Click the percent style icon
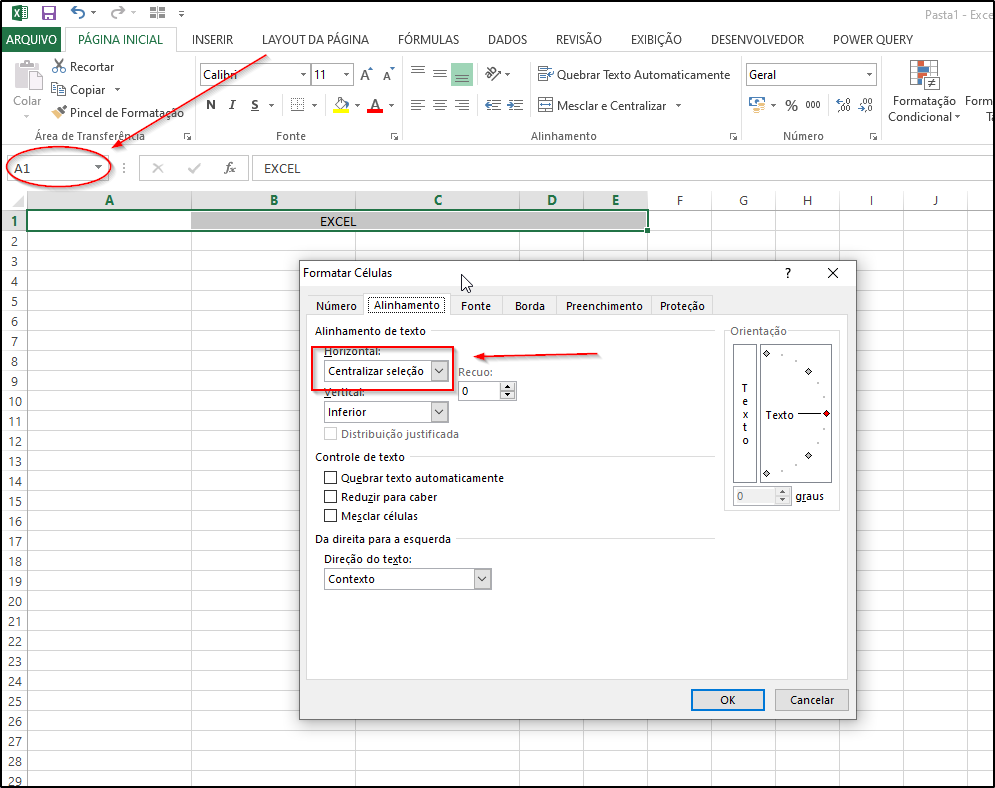Screen dimensions: 995x788 click(791, 105)
